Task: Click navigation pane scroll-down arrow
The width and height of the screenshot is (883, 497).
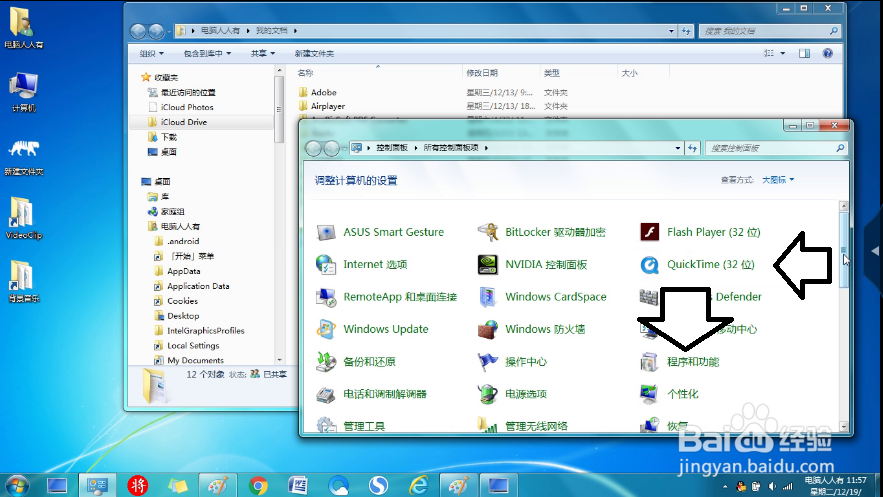Action: tap(279, 360)
